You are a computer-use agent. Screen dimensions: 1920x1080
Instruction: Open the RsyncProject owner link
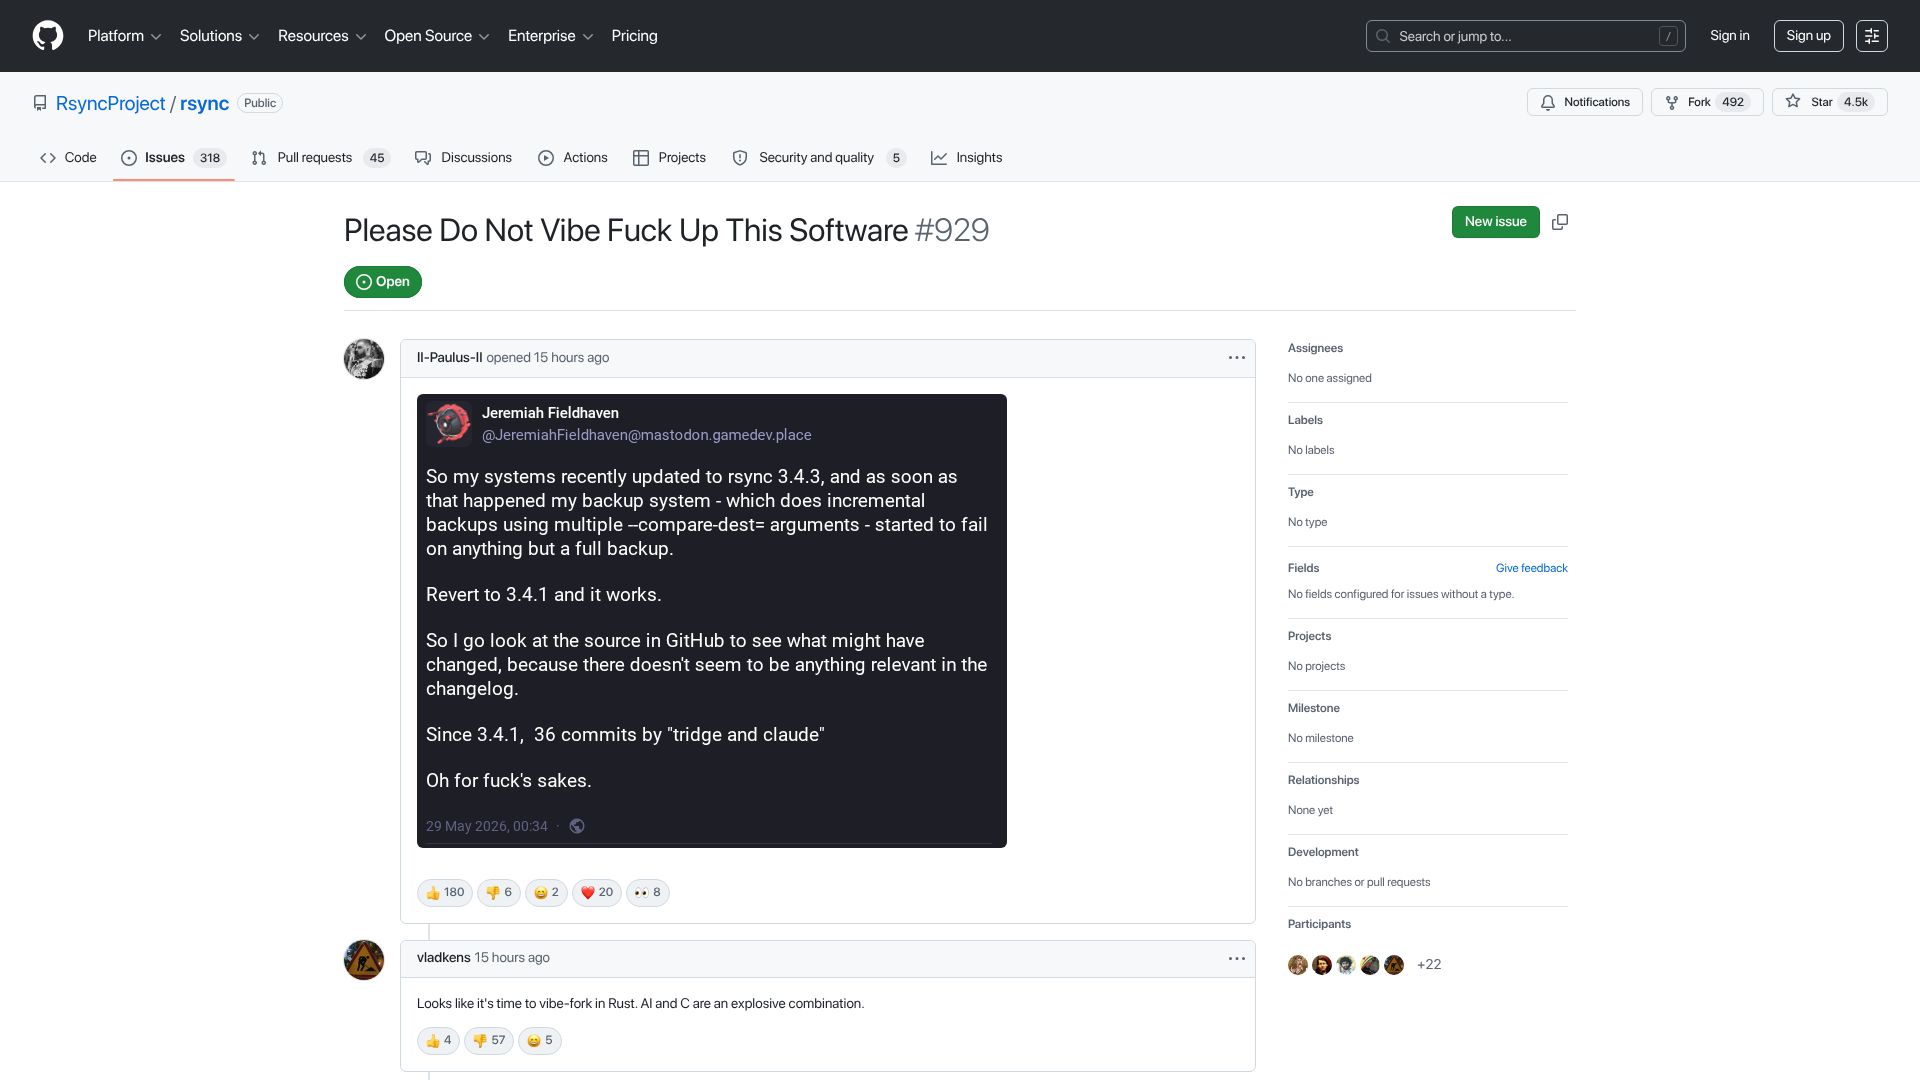(110, 104)
